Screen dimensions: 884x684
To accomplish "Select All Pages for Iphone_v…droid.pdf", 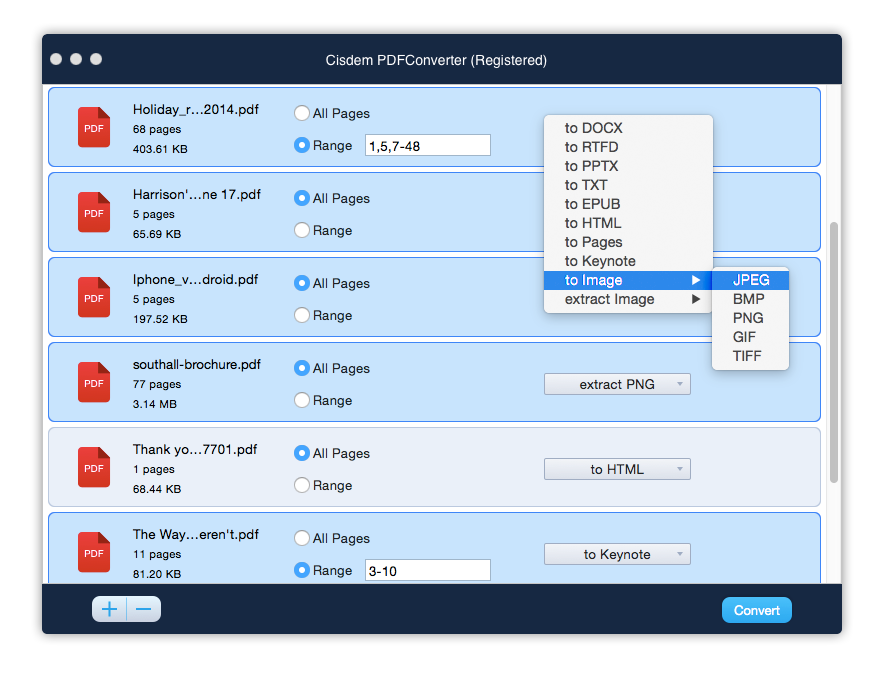I will [302, 284].
